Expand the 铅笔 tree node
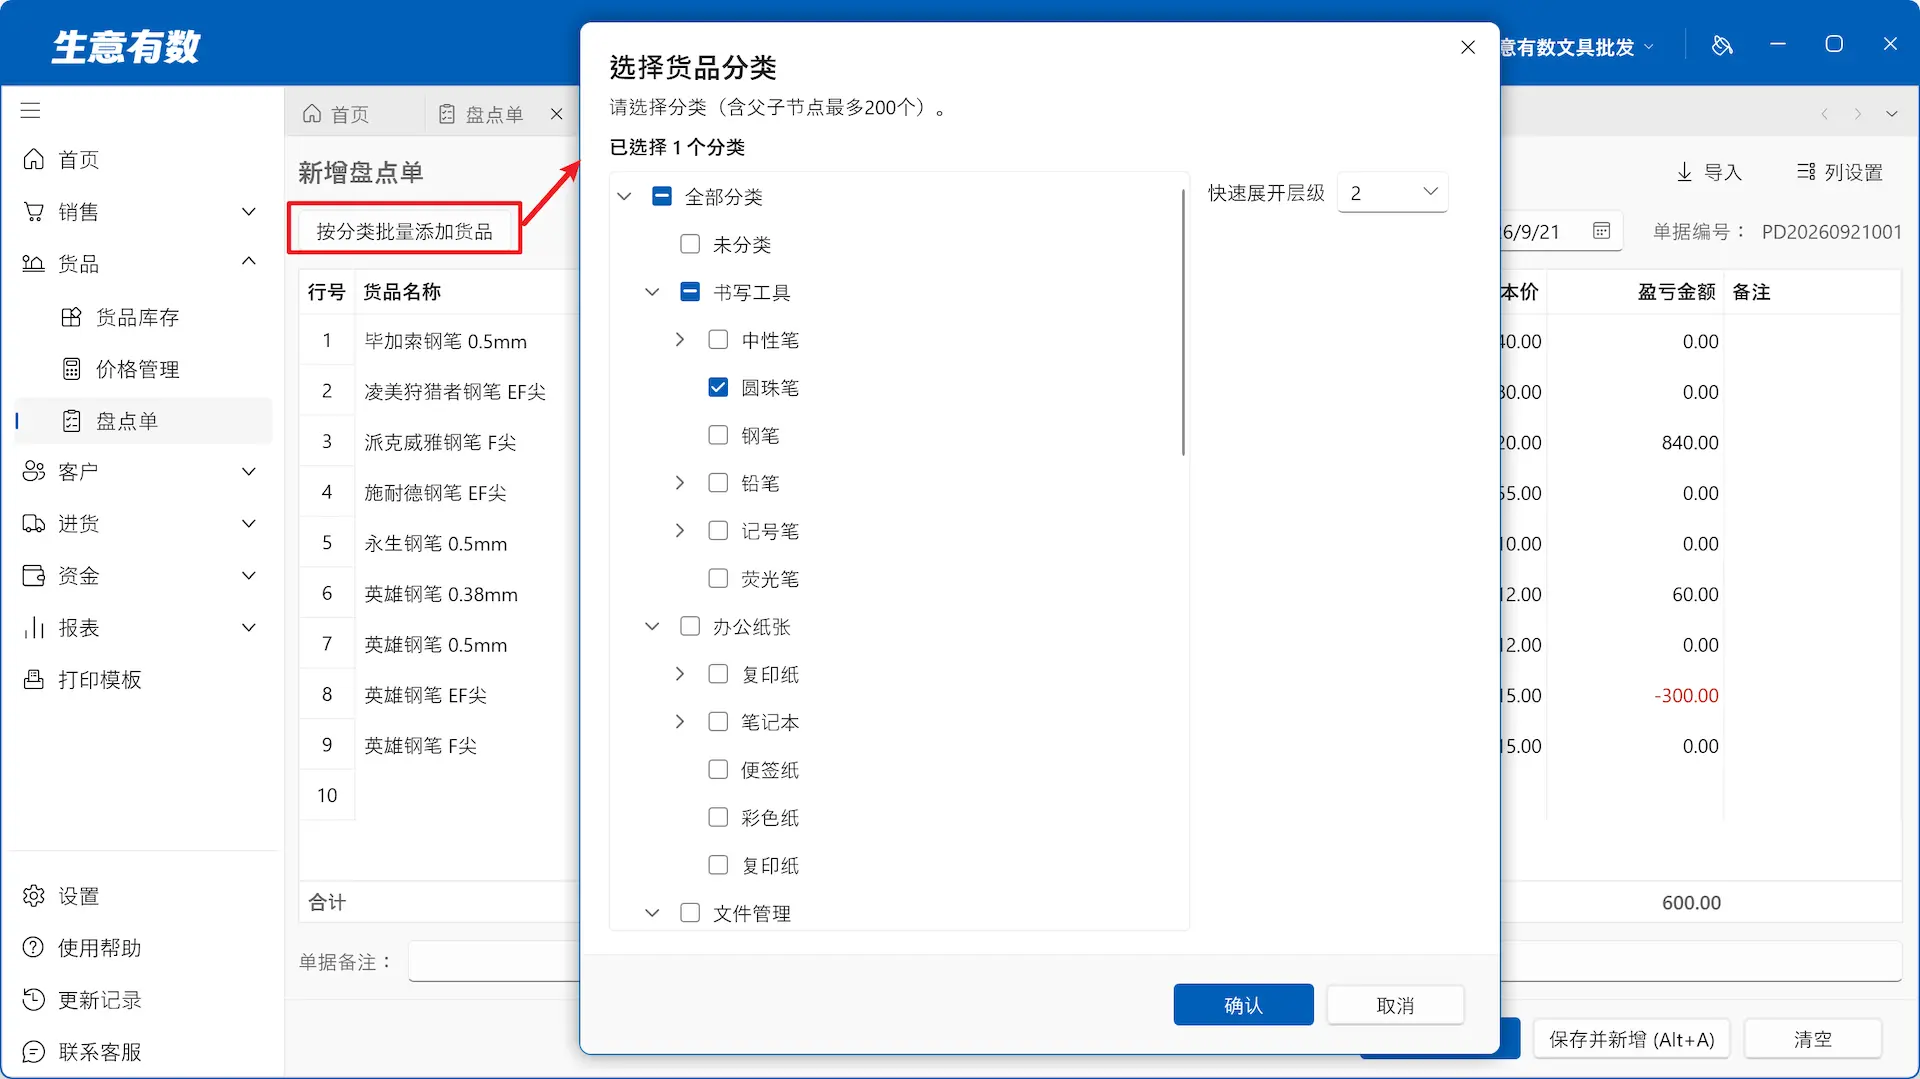 (x=680, y=483)
